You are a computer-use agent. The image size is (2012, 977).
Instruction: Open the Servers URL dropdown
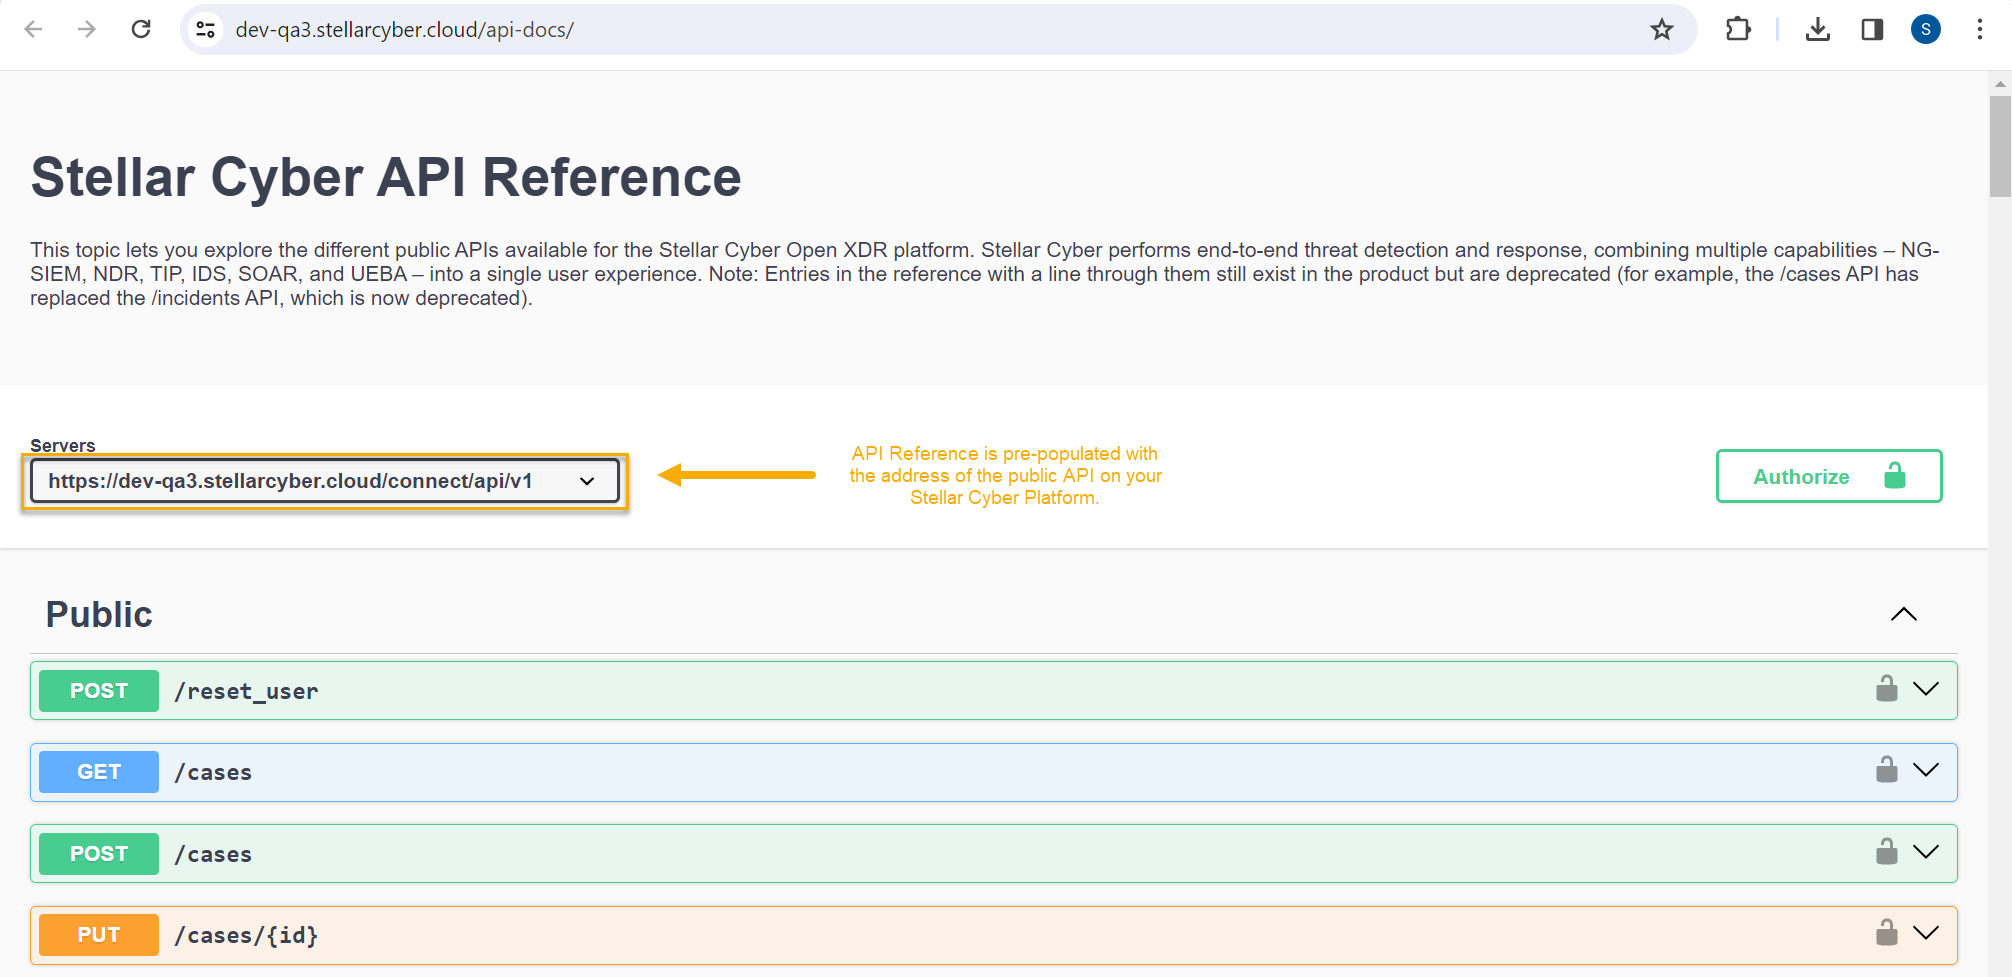325,481
